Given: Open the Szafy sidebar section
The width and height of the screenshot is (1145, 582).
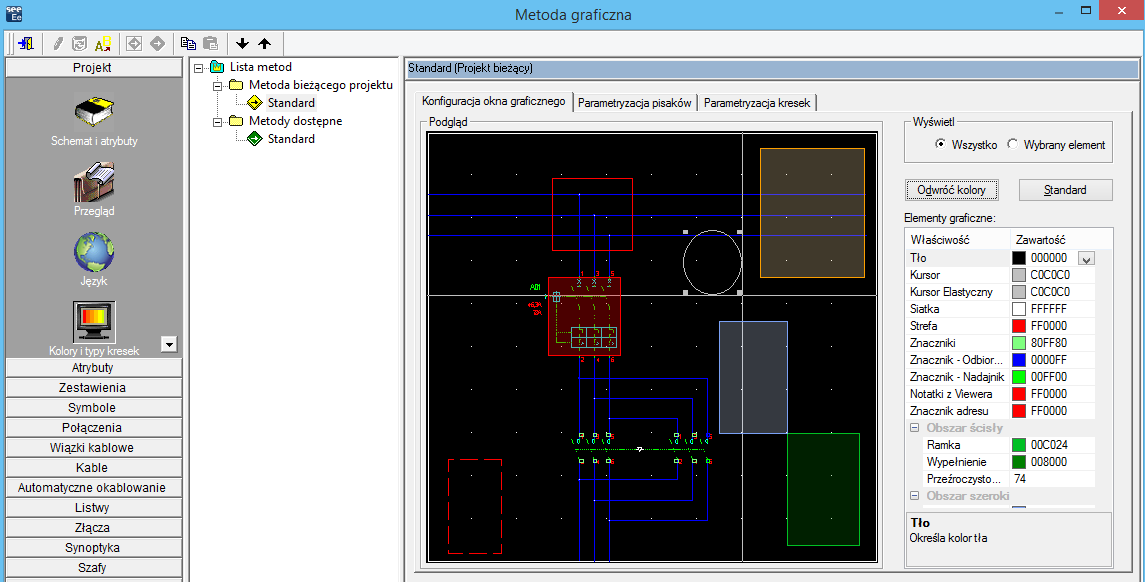Looking at the screenshot, I should [x=93, y=567].
